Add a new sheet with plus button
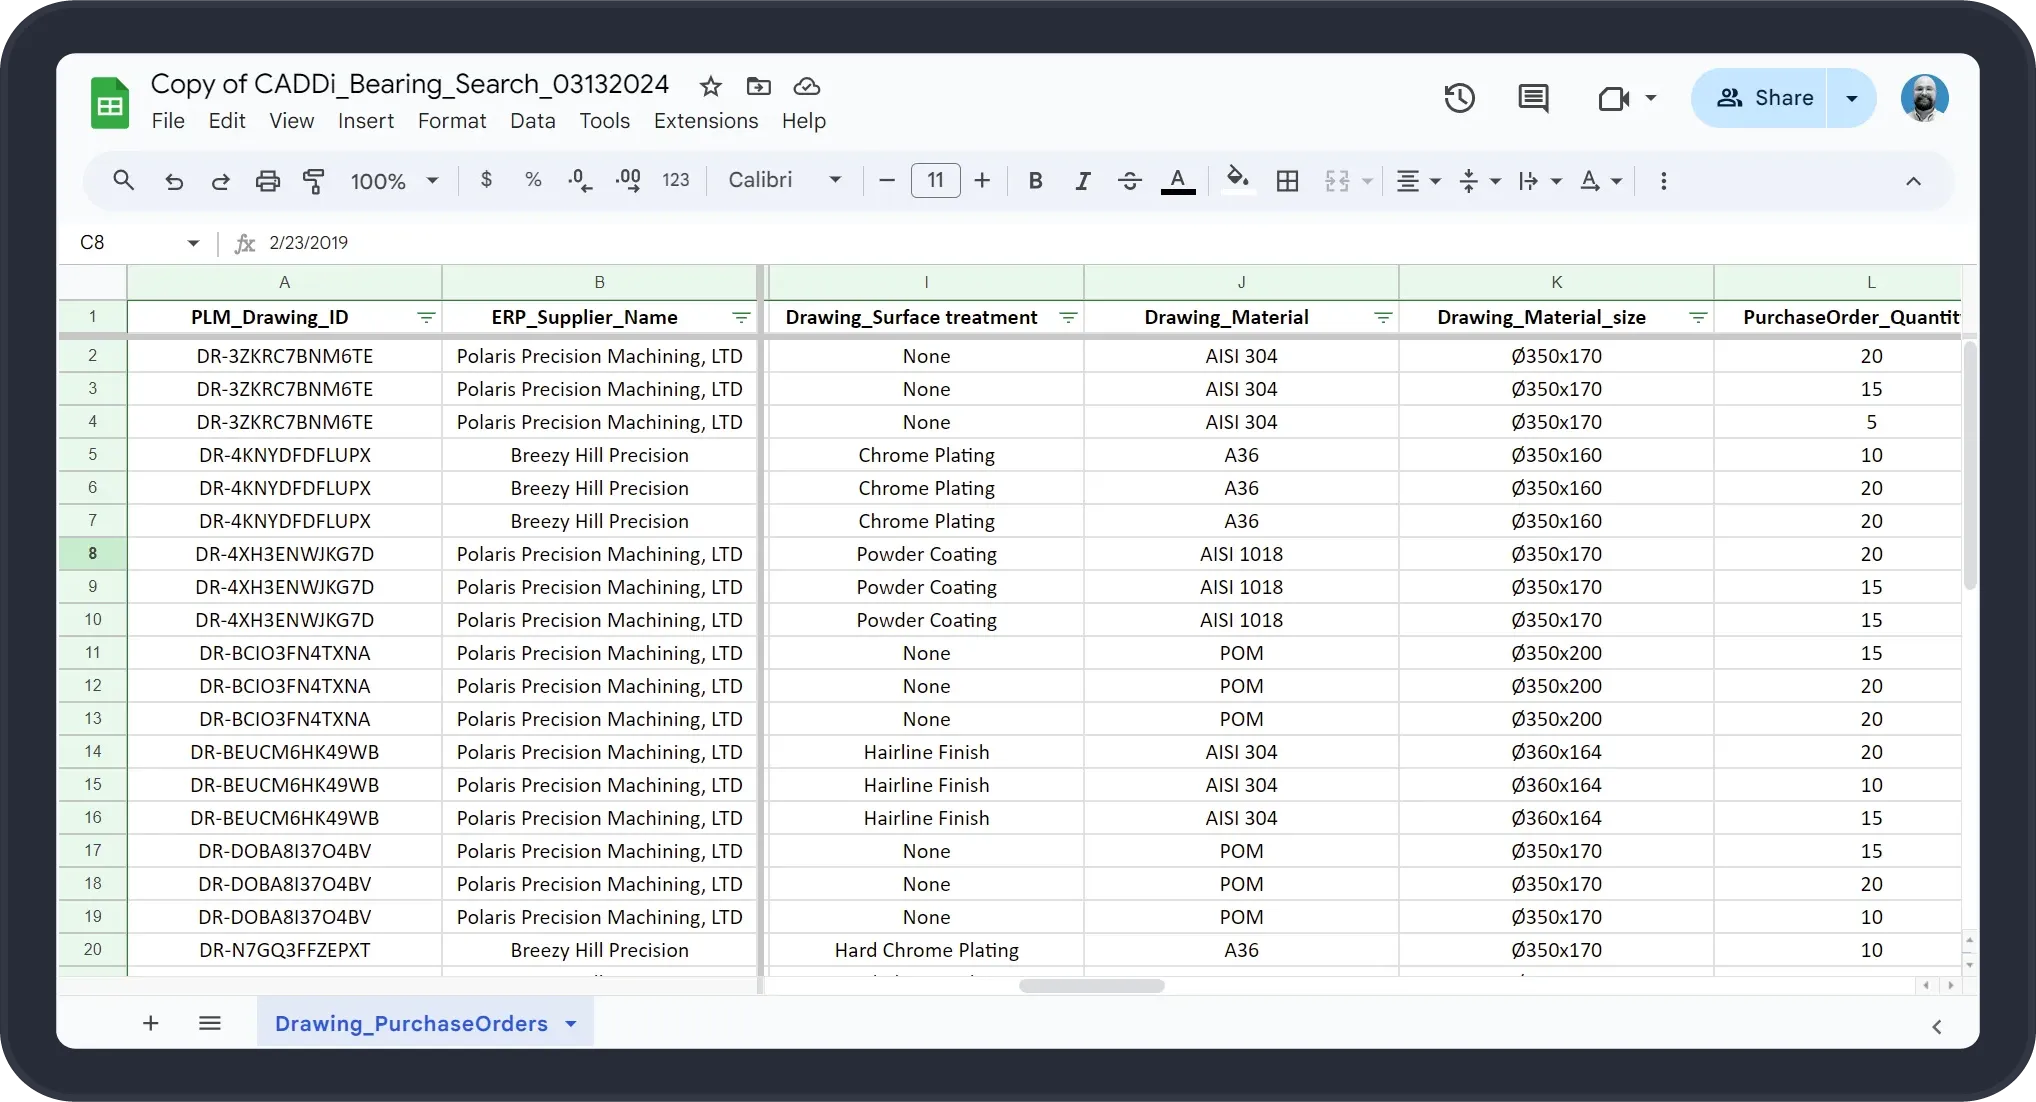Viewport: 2036px width, 1102px height. [151, 1023]
